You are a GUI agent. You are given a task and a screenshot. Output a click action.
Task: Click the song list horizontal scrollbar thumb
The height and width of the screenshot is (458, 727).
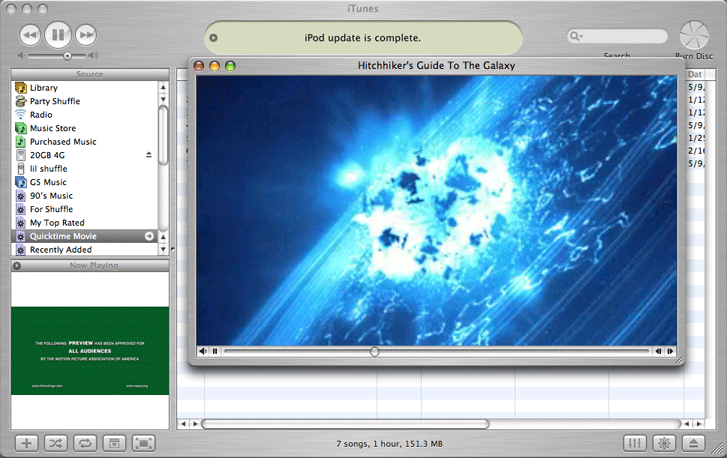(x=345, y=424)
